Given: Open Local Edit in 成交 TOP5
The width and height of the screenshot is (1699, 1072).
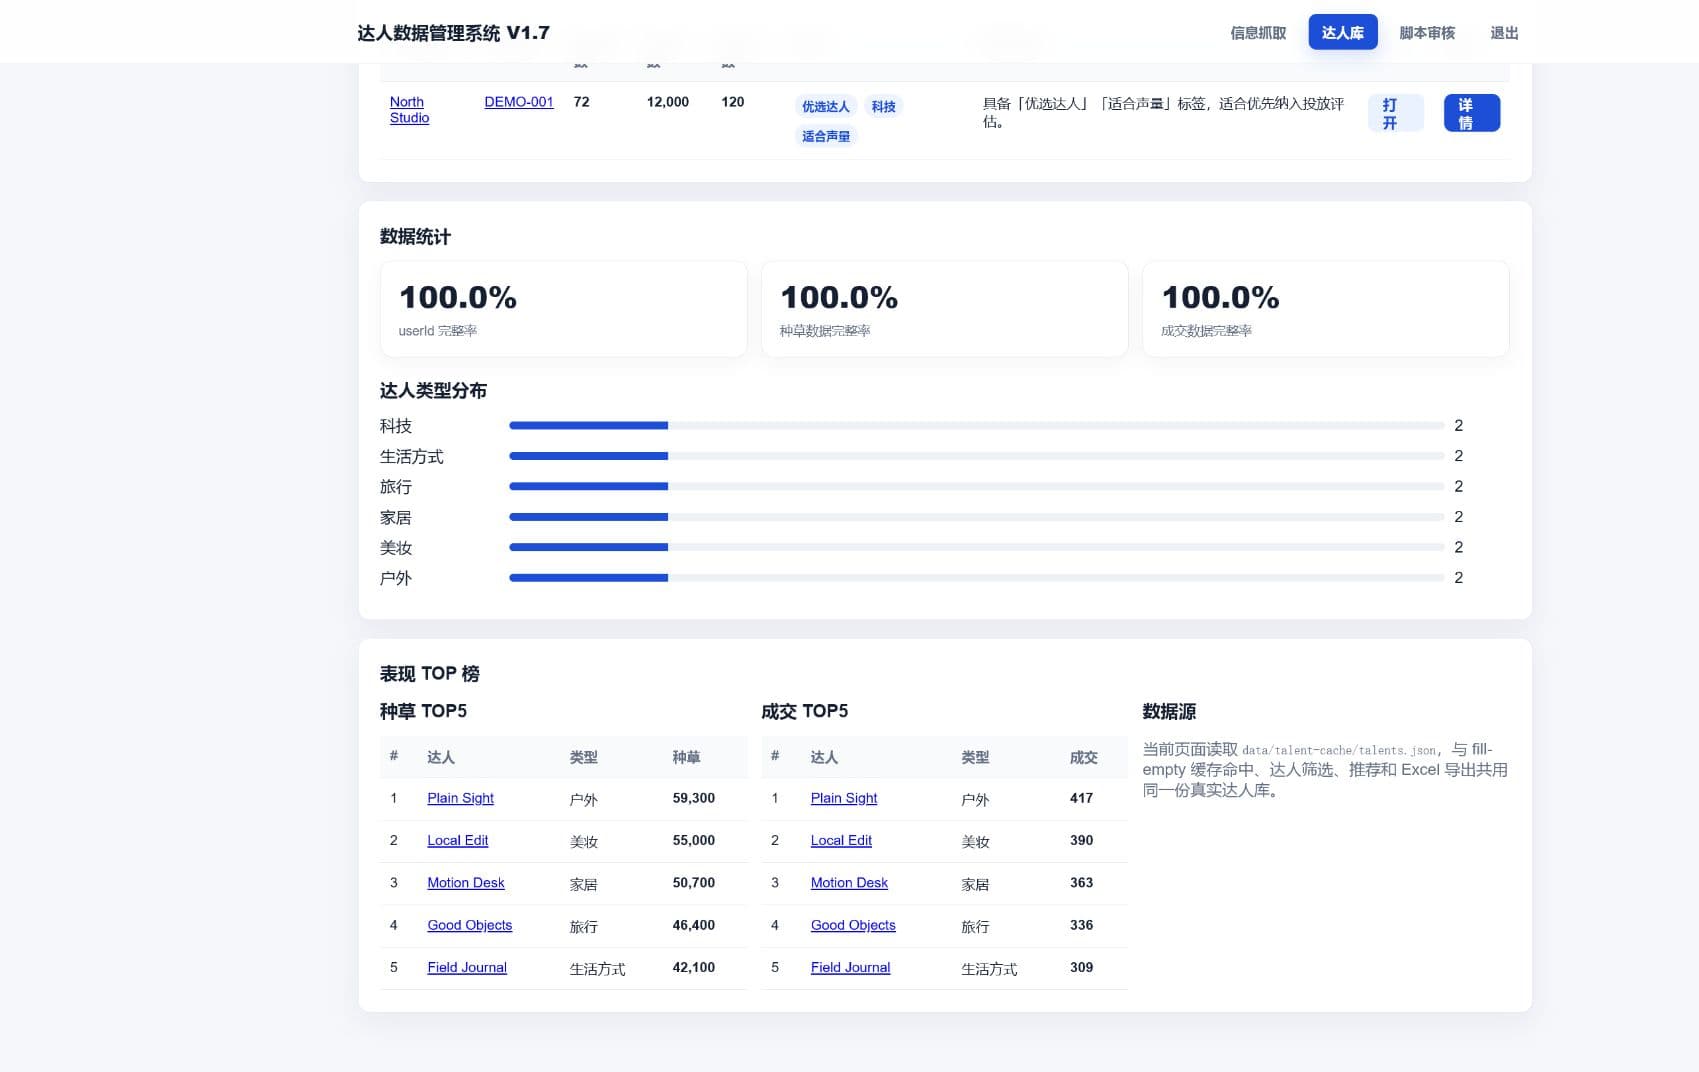Looking at the screenshot, I should point(841,840).
